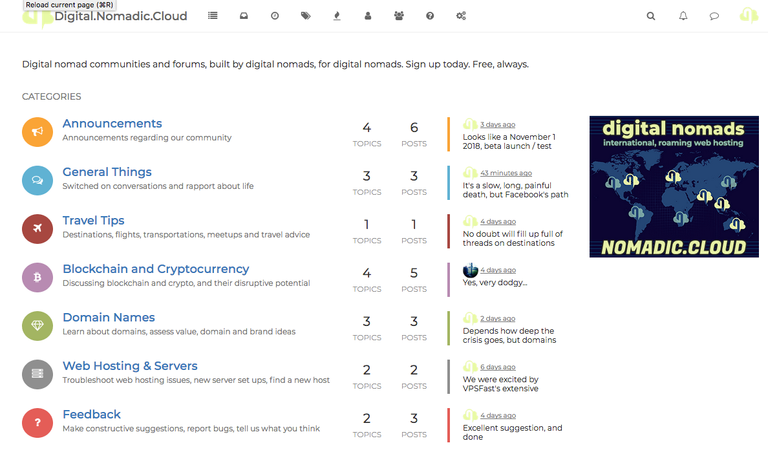Open post 'Excellent suggestion, and done'
The height and width of the screenshot is (449, 768).
click(512, 432)
